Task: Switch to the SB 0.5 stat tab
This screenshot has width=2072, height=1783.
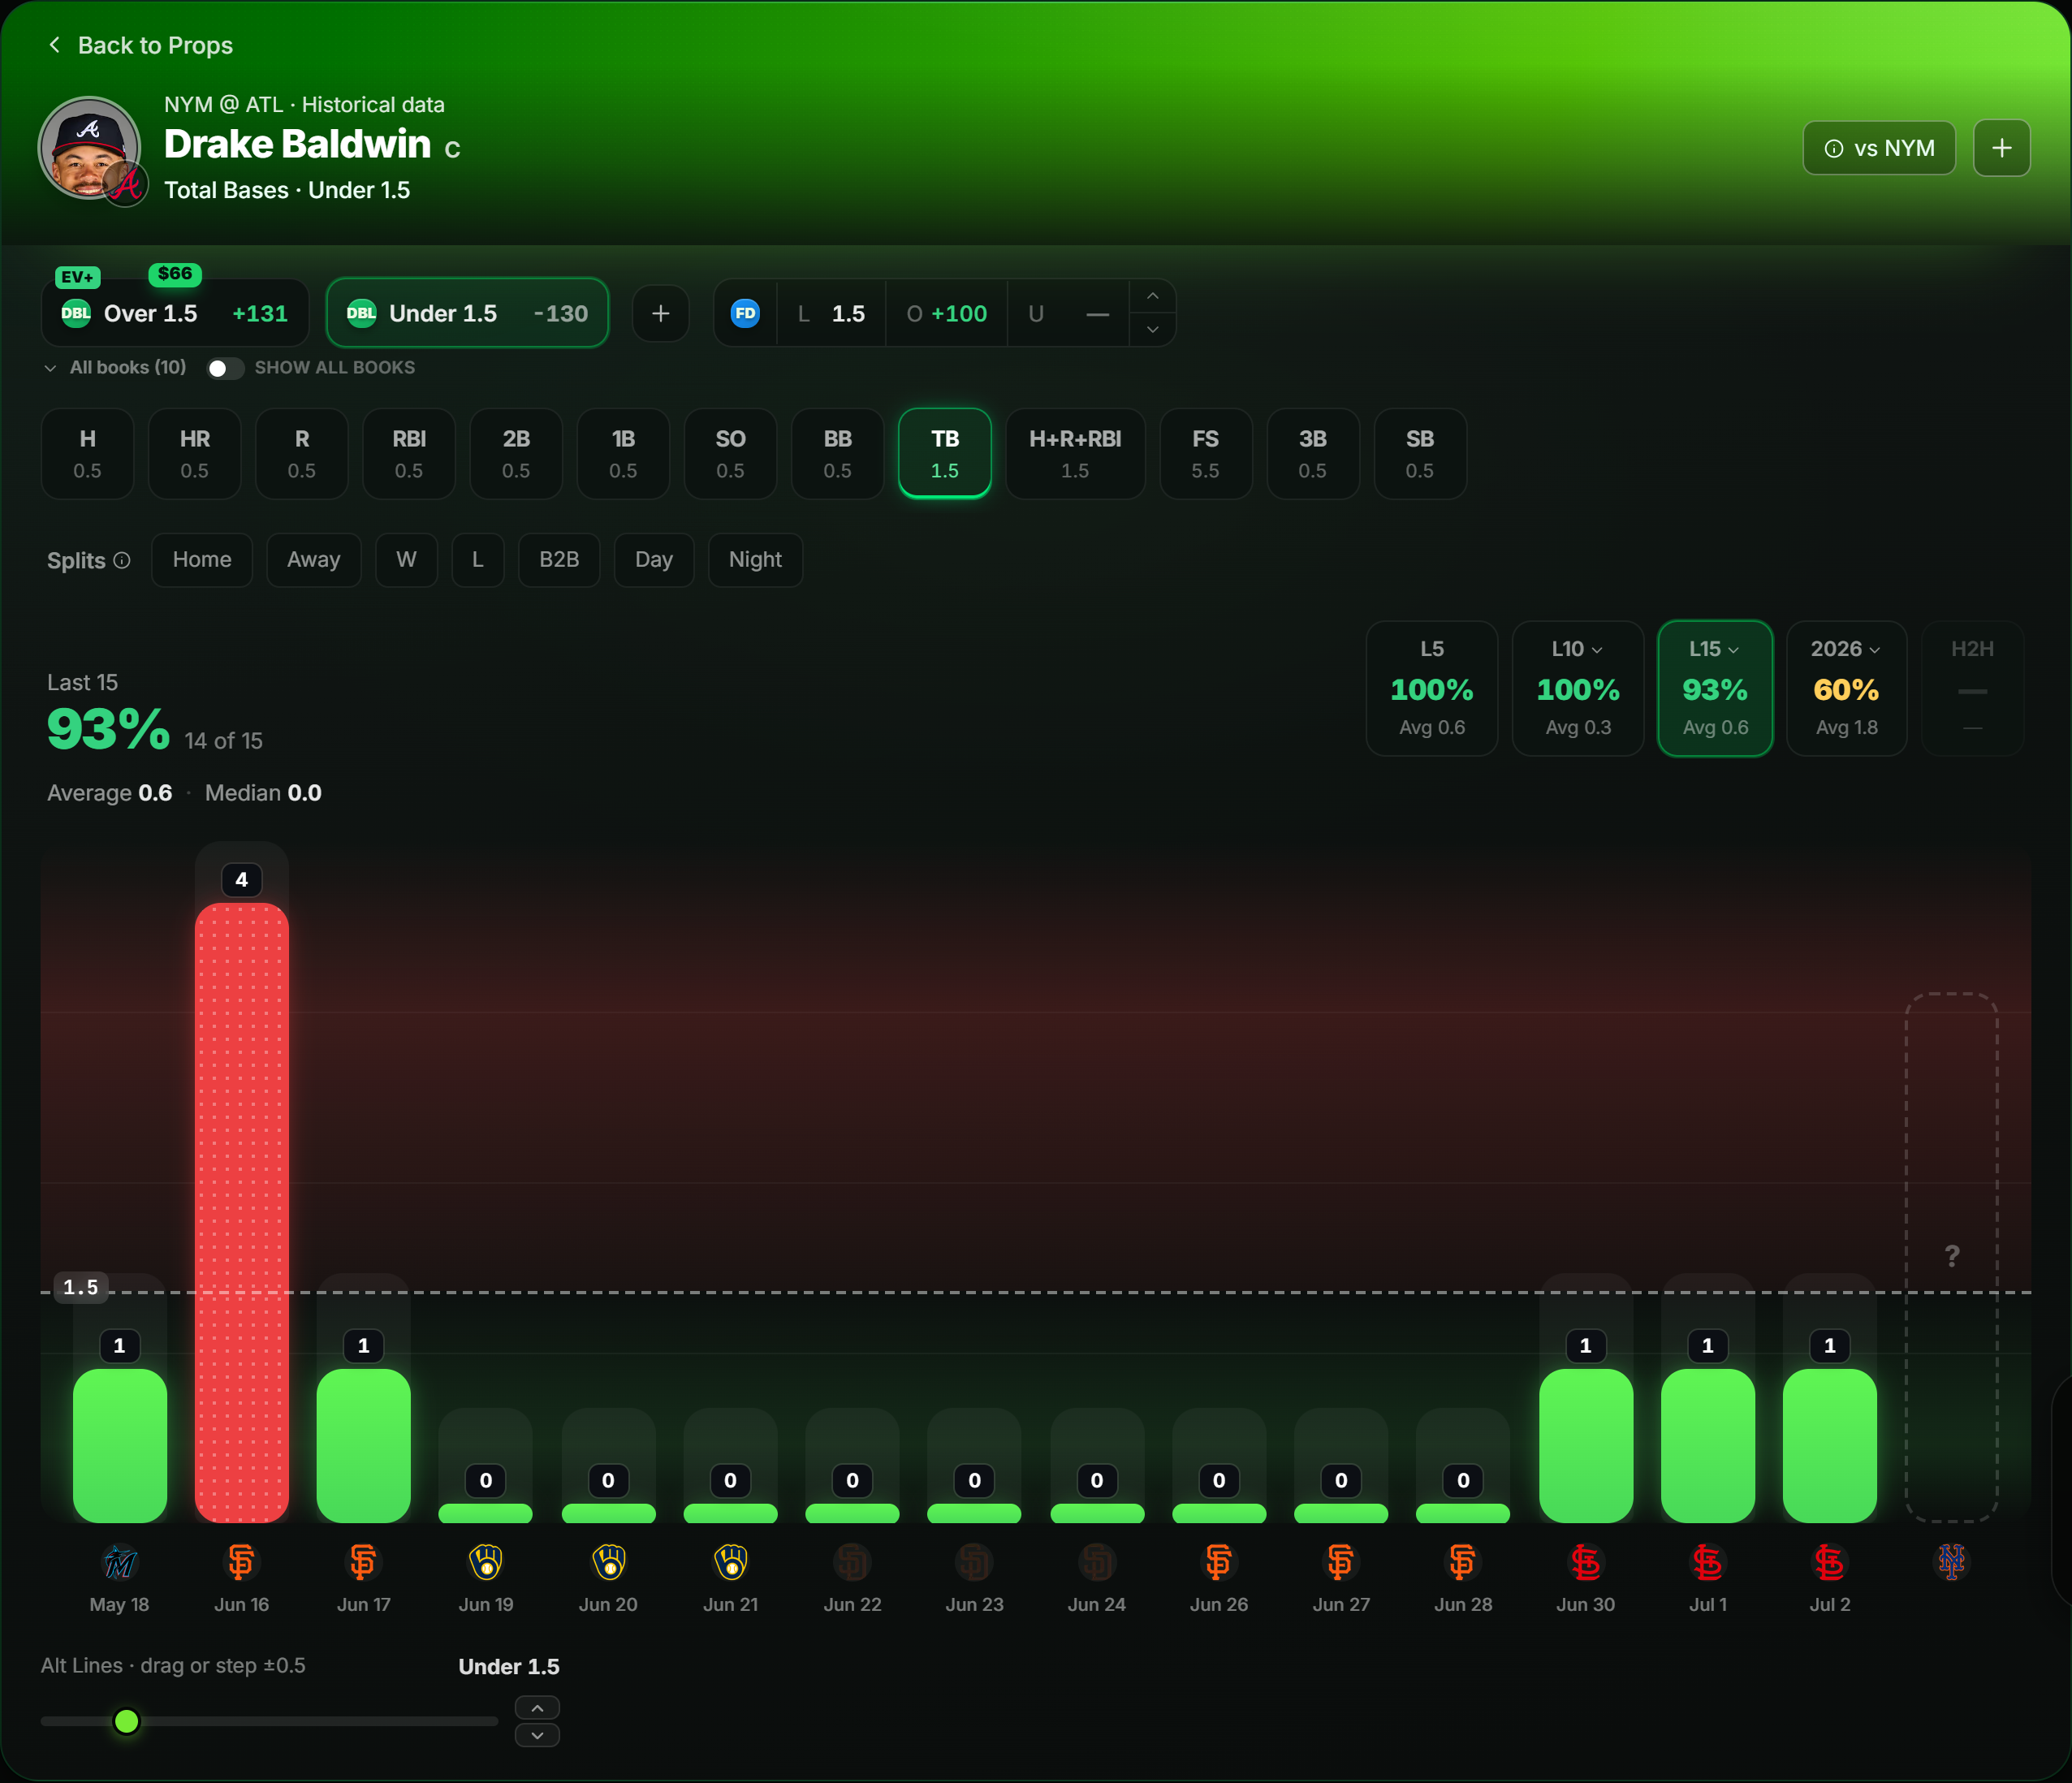Action: tap(1420, 453)
